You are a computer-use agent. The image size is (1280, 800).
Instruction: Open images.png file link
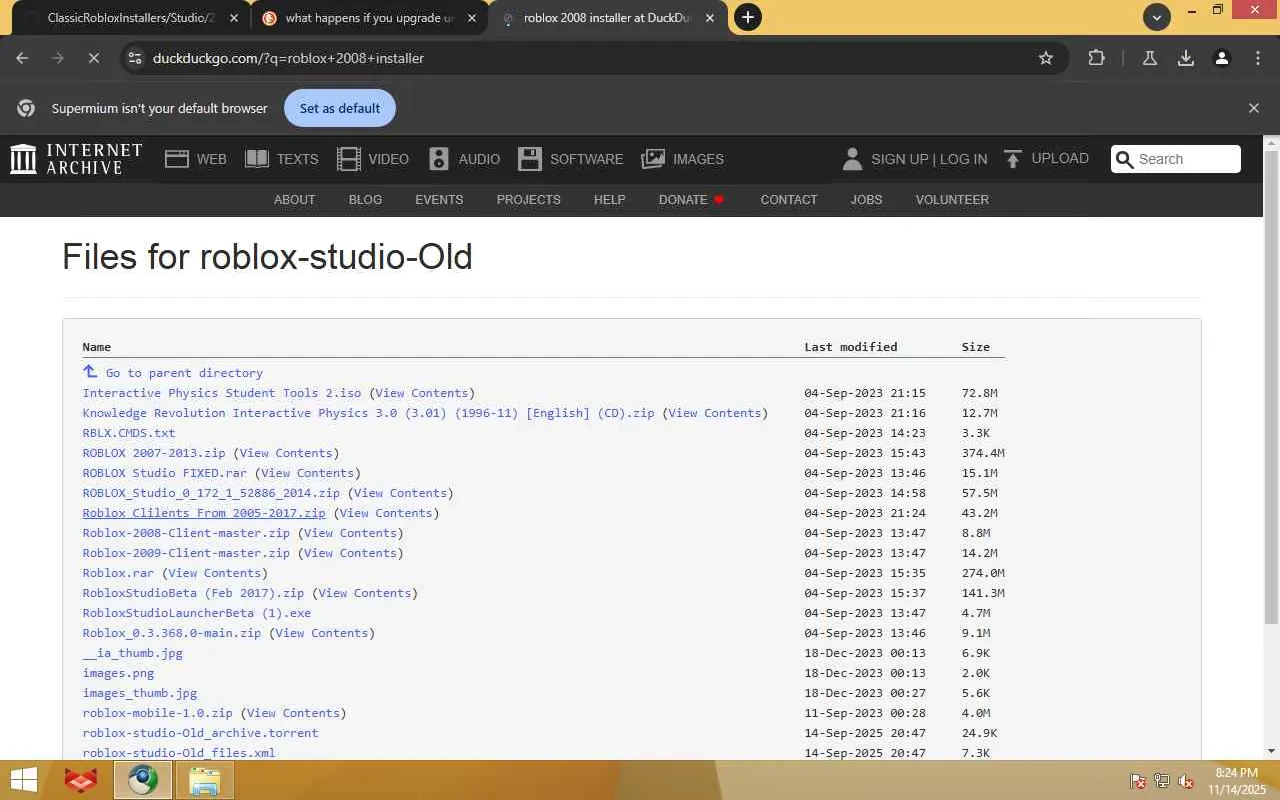click(x=118, y=673)
